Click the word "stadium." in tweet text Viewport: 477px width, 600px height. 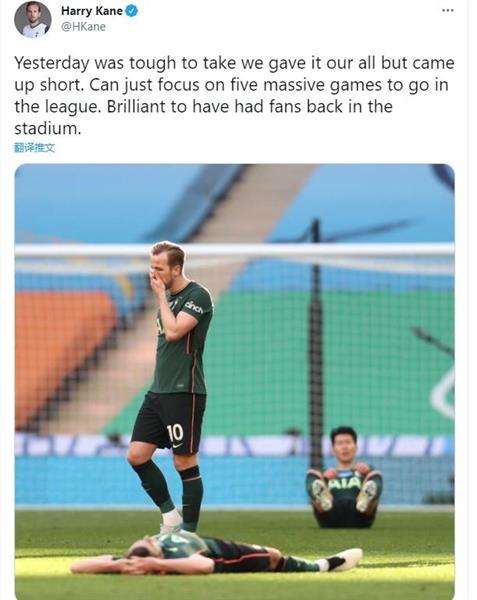(x=48, y=128)
